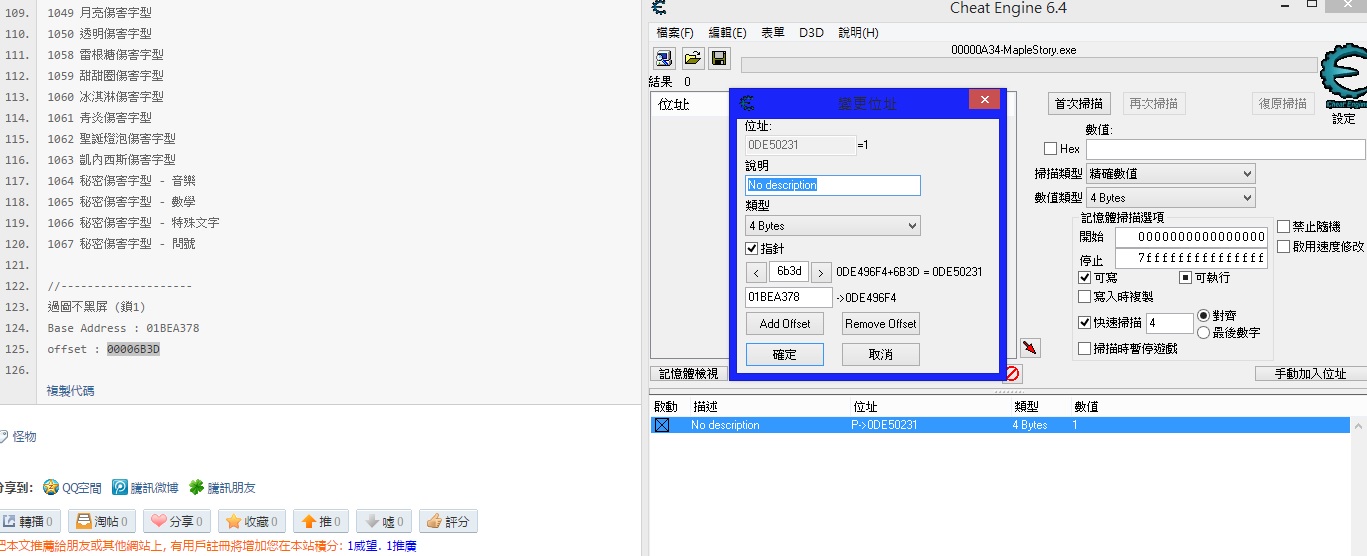
Task: Click the 停止 stop address field
Action: coord(1191,258)
